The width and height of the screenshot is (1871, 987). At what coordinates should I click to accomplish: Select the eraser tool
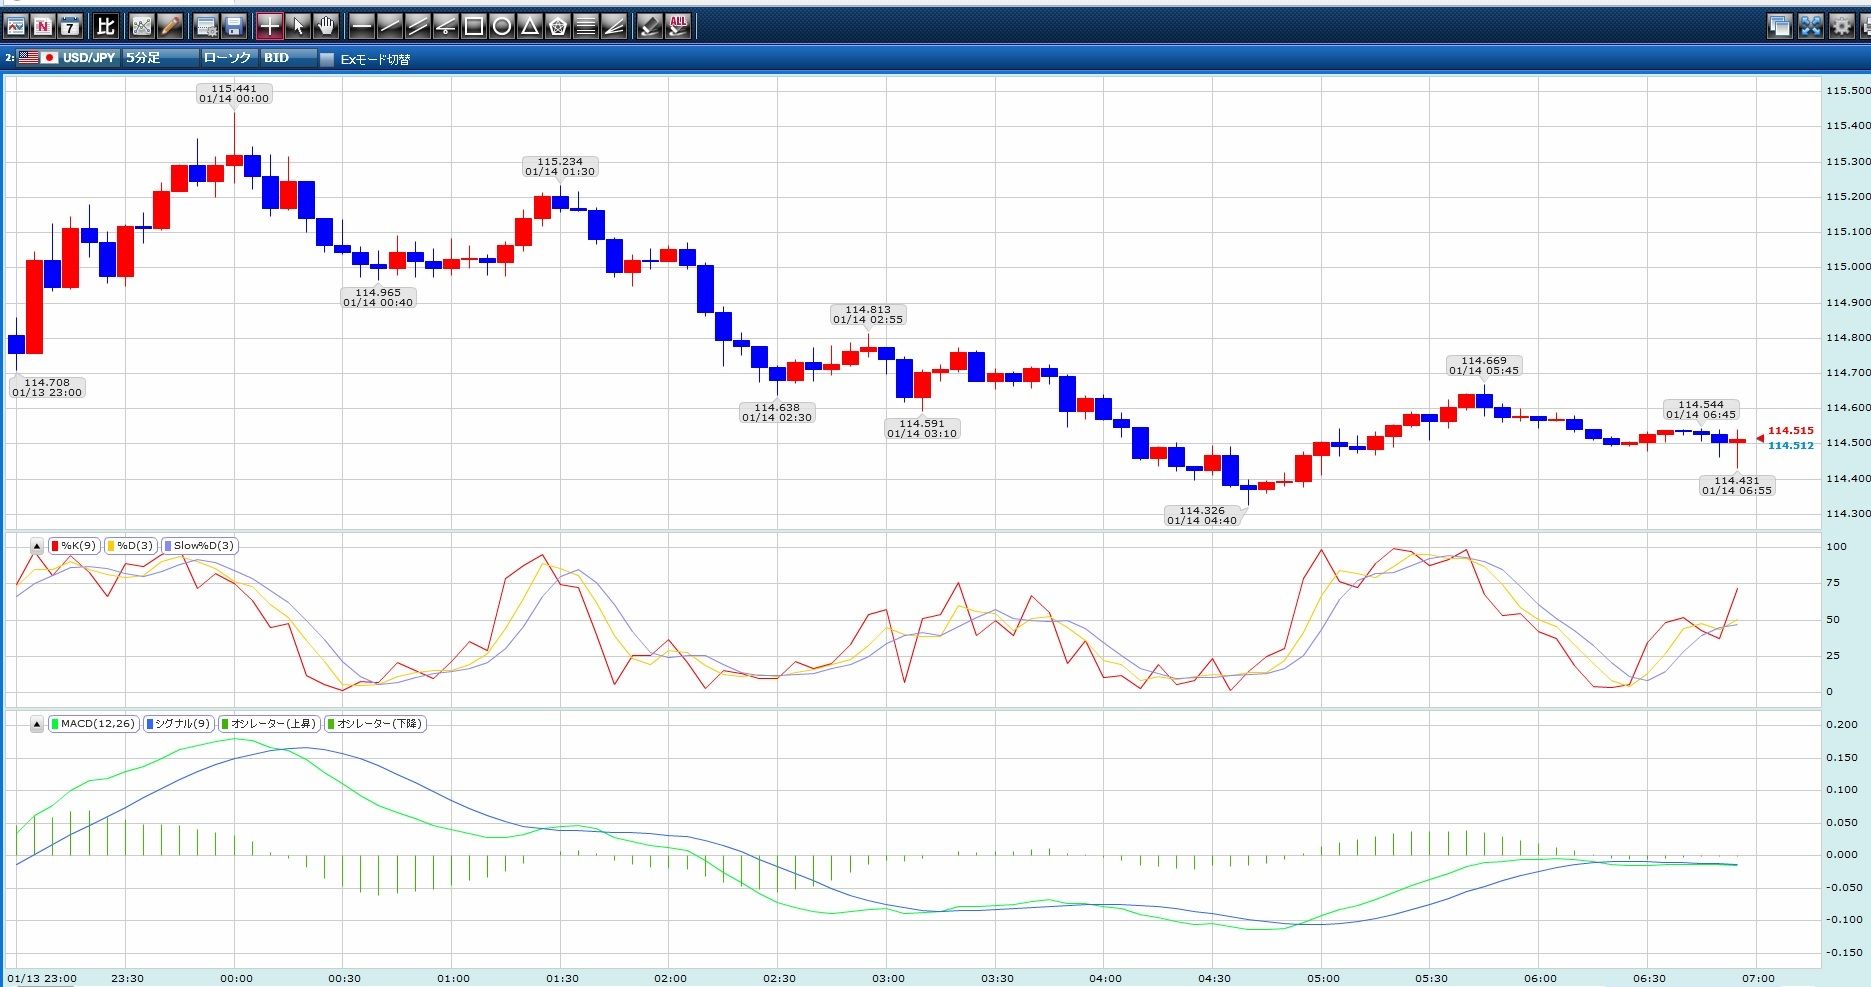[650, 26]
